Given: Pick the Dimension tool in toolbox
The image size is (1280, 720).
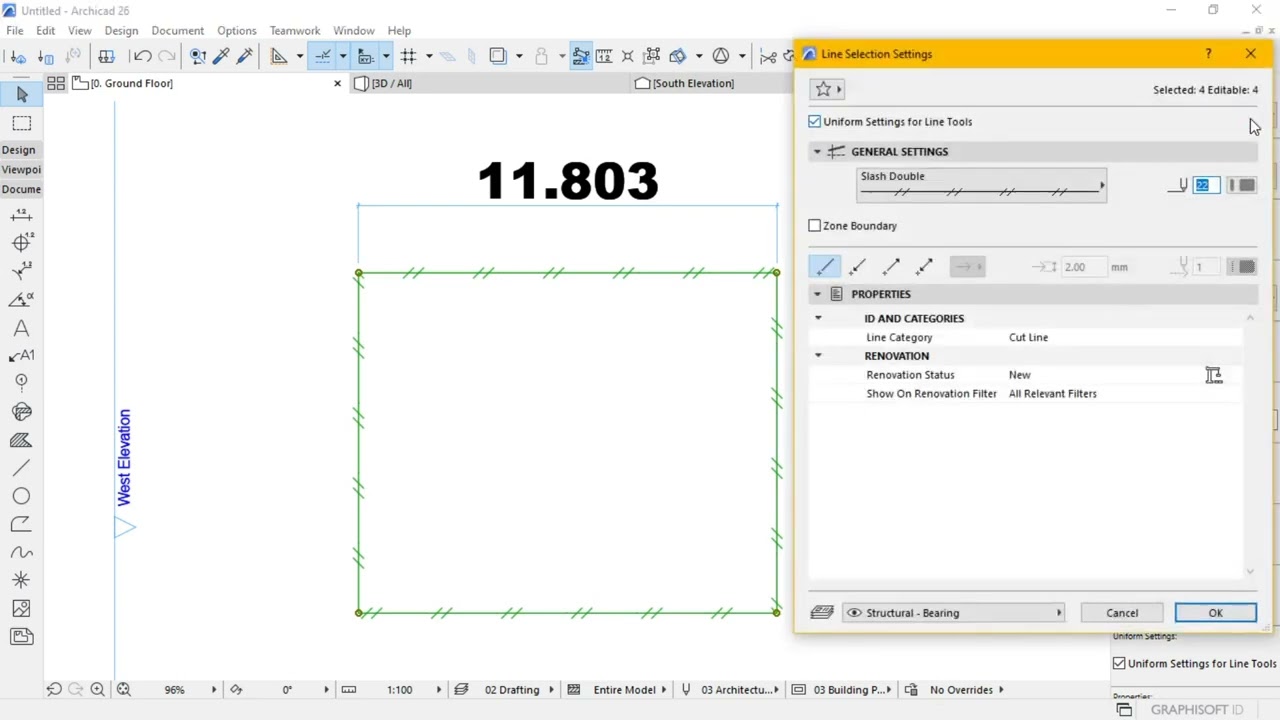Looking at the screenshot, I should pos(21,215).
